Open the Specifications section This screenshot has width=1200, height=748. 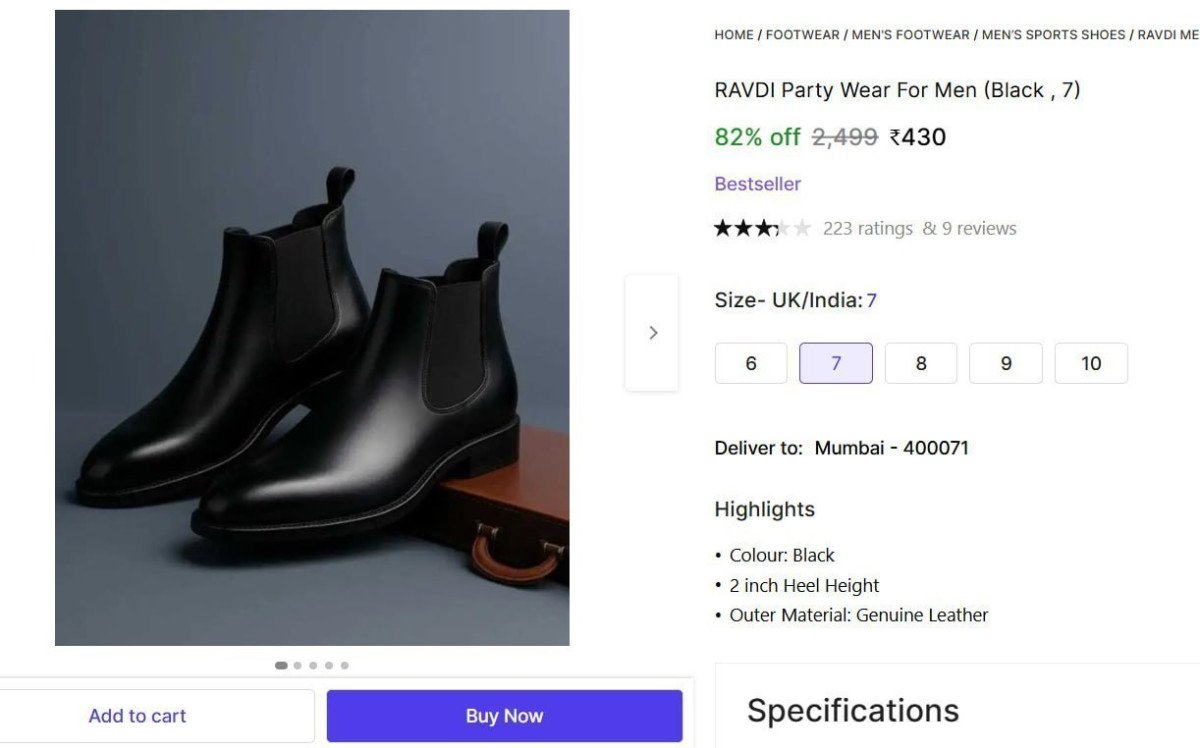click(852, 711)
